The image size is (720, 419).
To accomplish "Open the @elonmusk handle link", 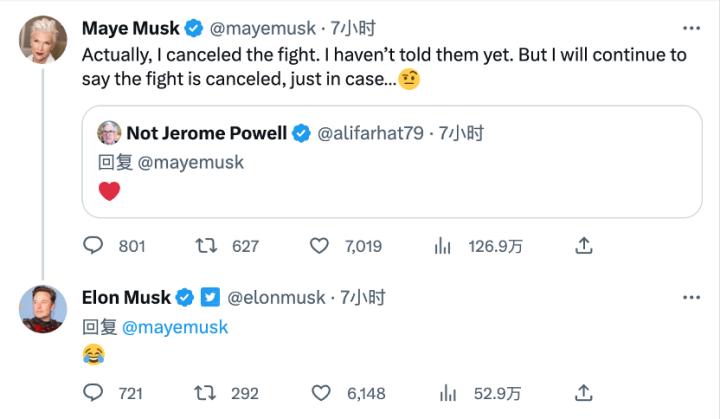I will click(277, 297).
